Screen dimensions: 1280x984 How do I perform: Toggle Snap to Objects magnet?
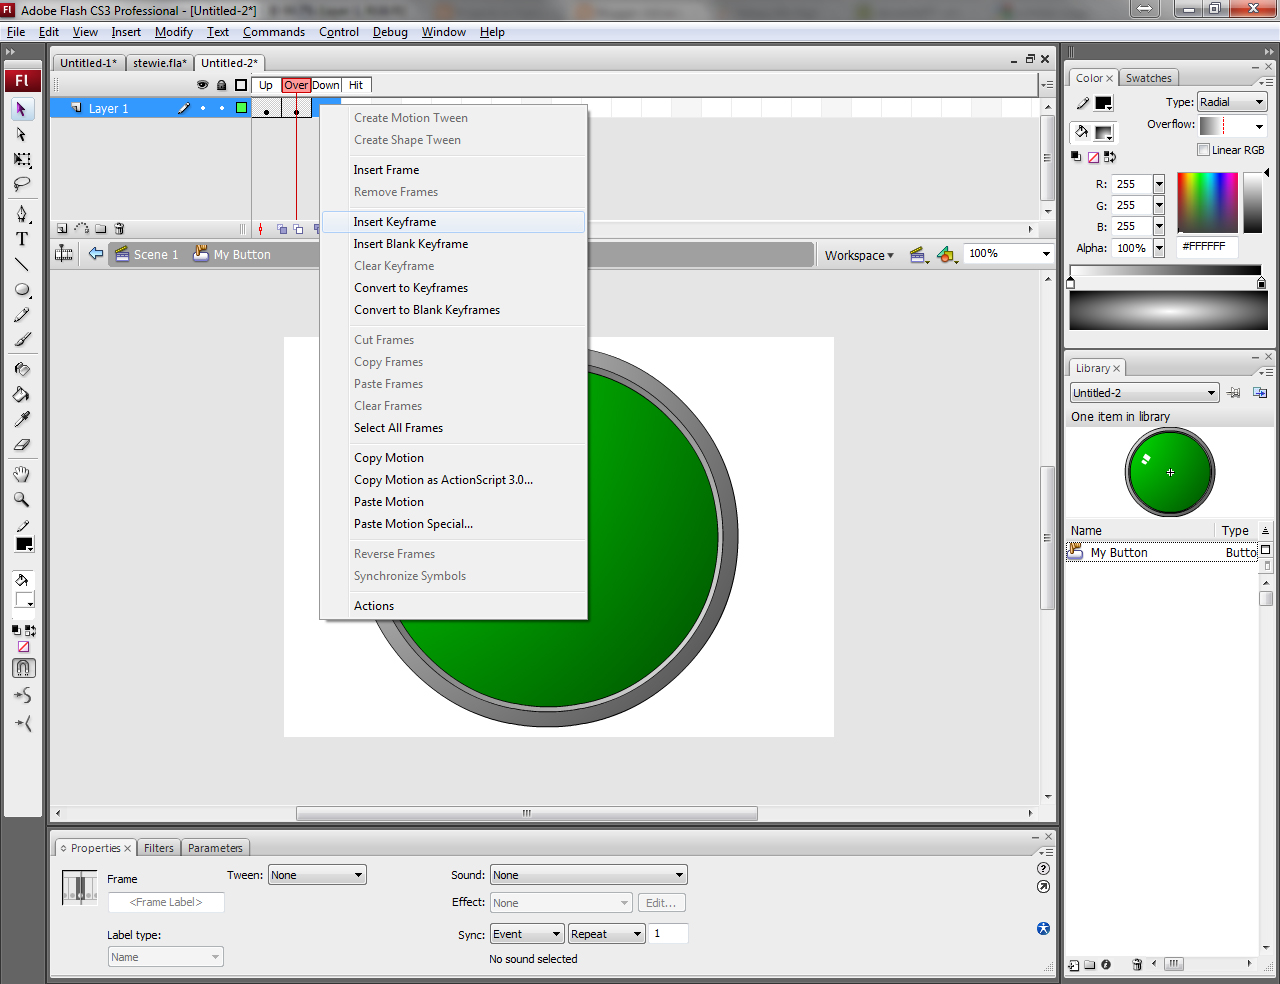(x=23, y=668)
